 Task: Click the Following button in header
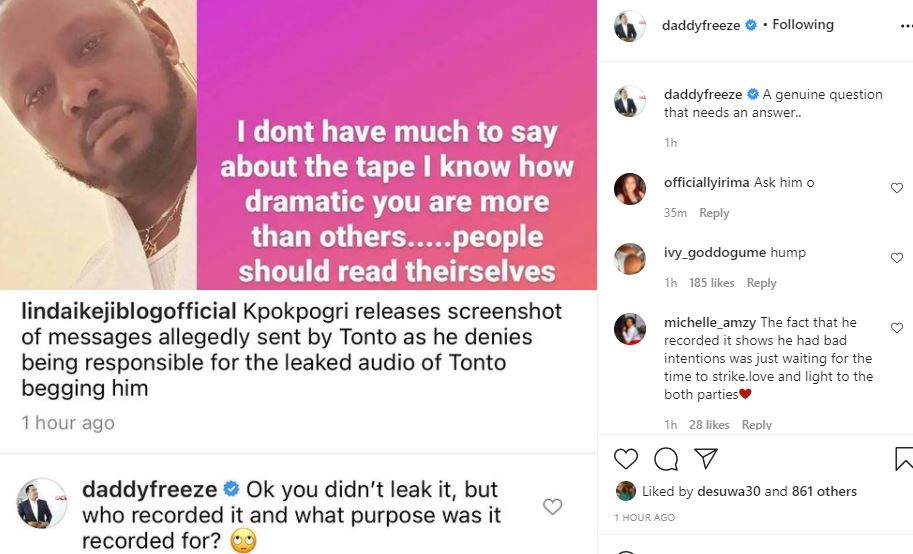[805, 25]
